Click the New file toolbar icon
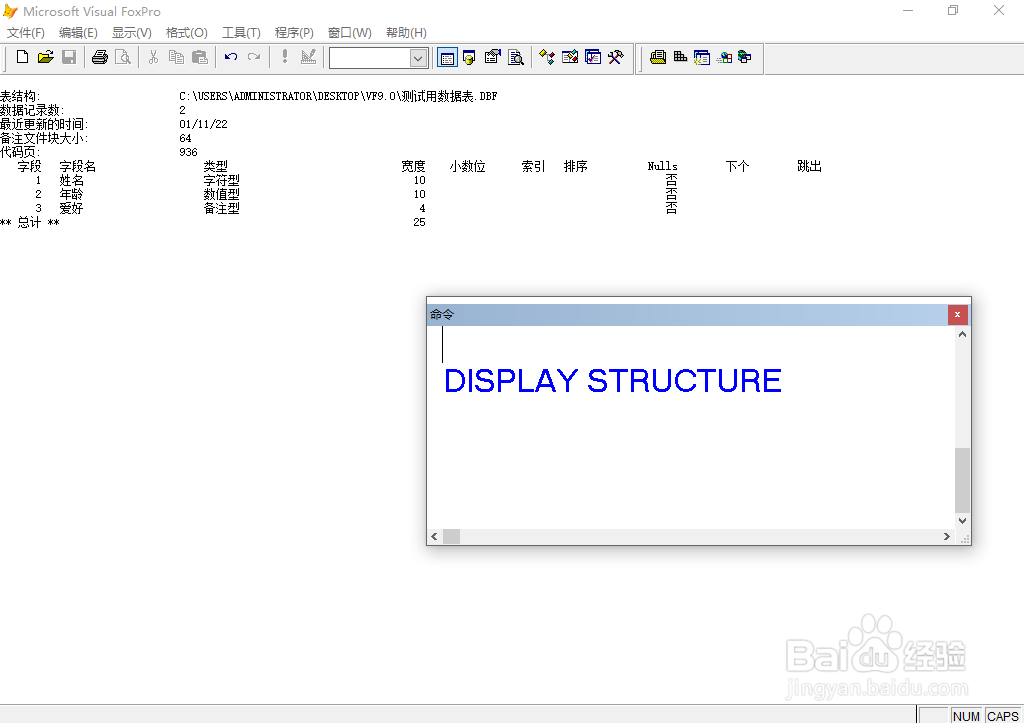1024x723 pixels. tap(22, 57)
